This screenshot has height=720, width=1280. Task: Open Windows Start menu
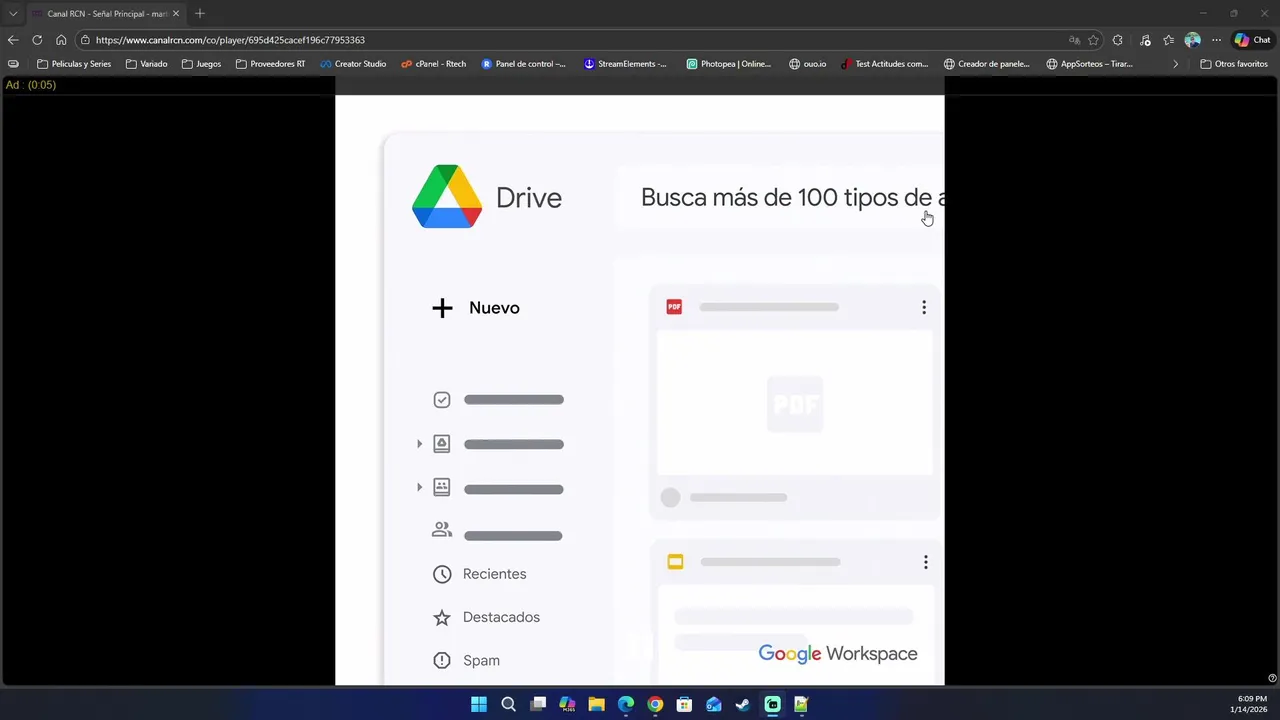pos(479,704)
